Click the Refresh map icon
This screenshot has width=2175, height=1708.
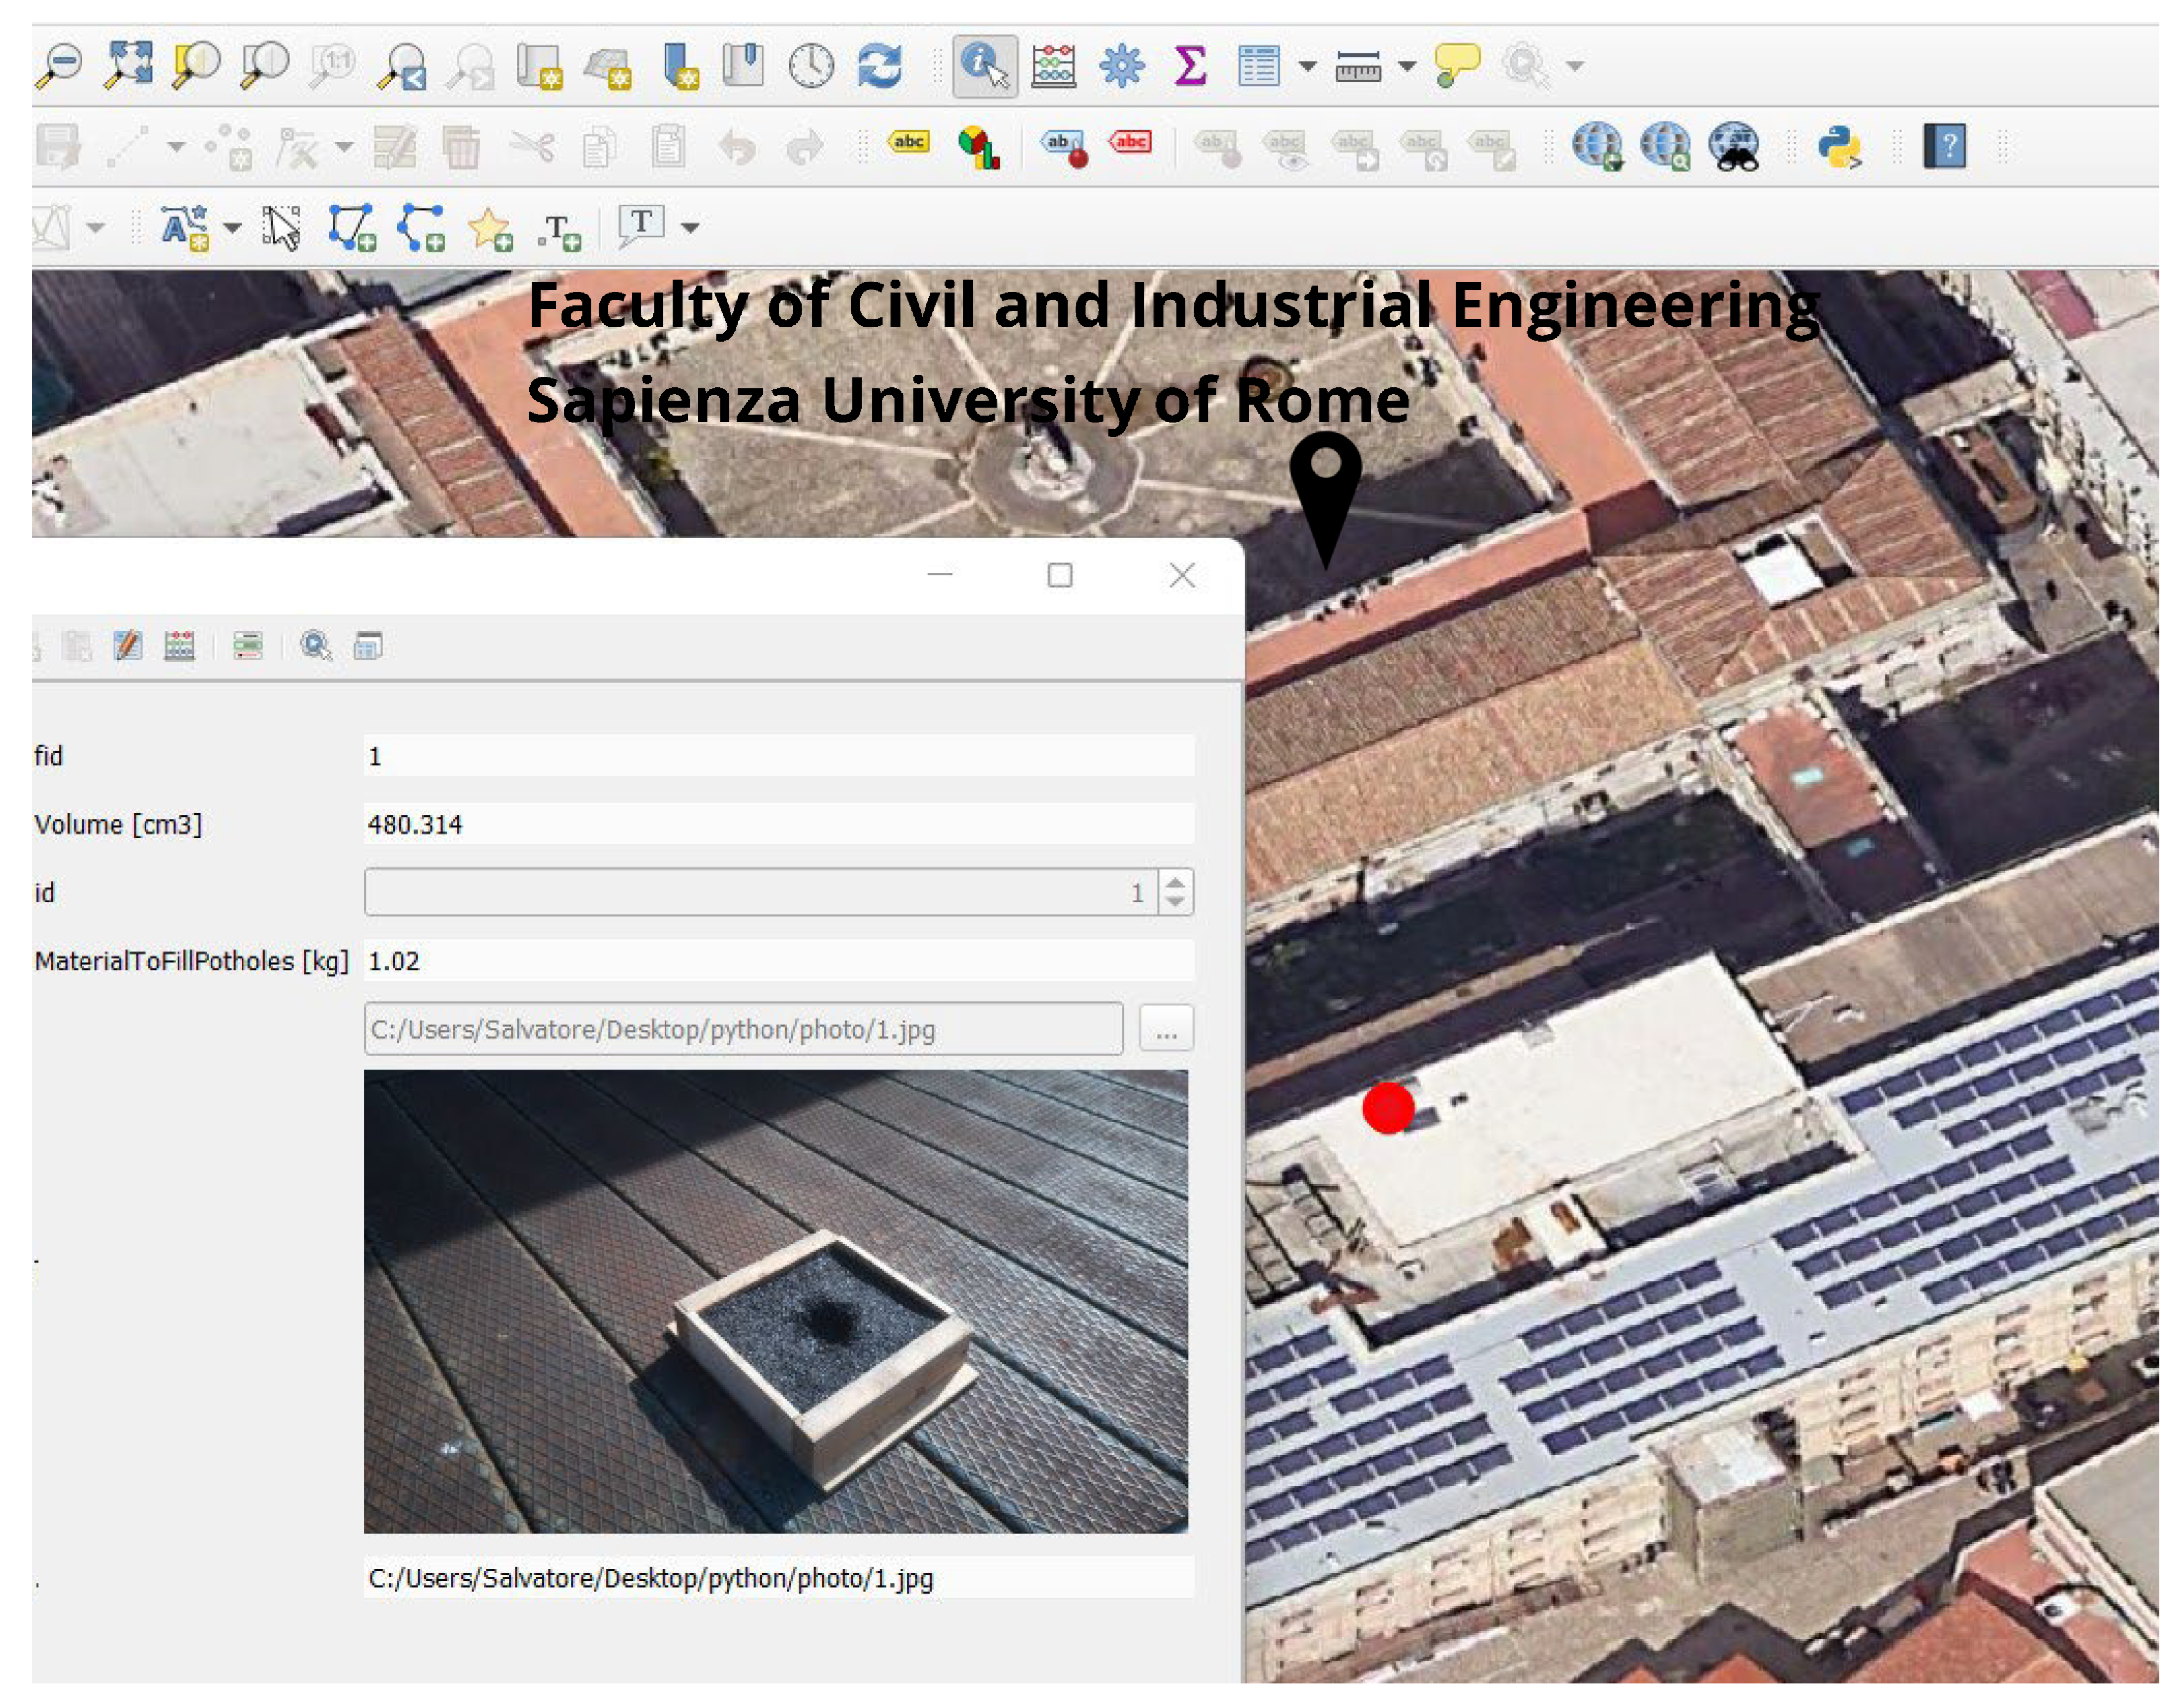(879, 66)
